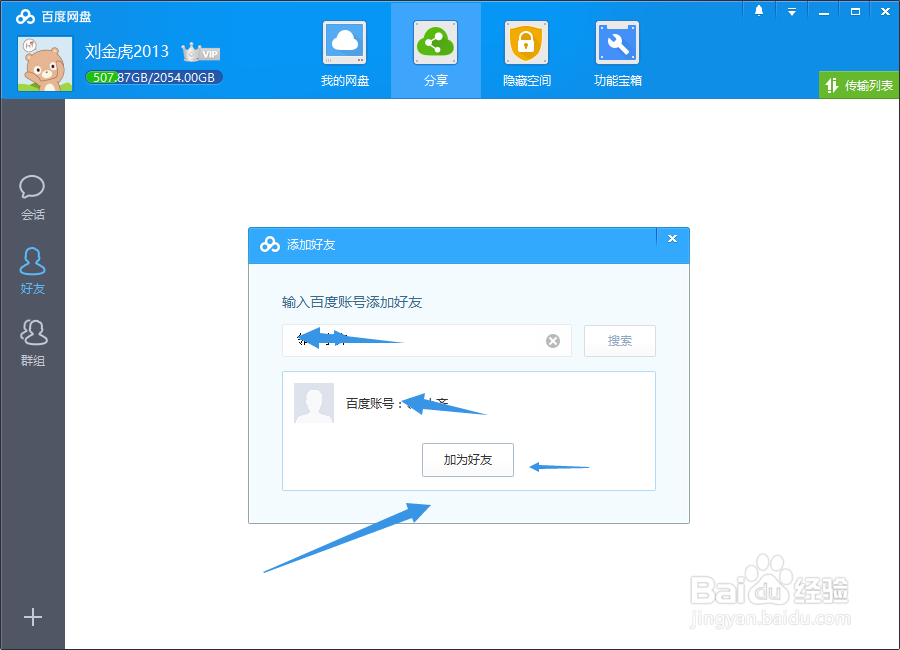The height and width of the screenshot is (650, 900).
Task: Switch to the 分享 tab
Action: pos(436,53)
